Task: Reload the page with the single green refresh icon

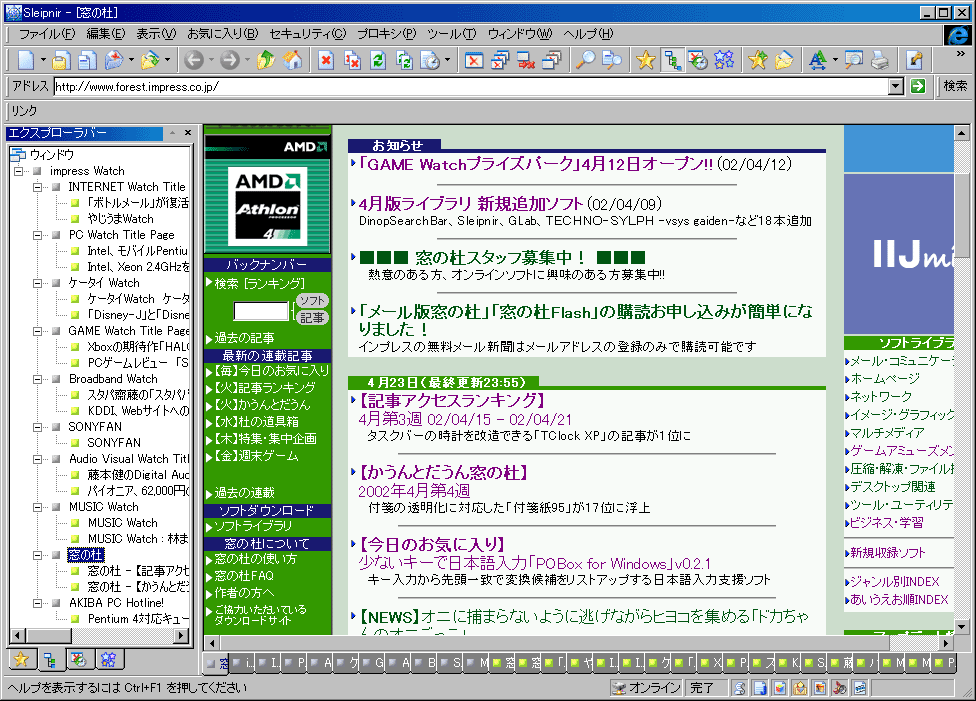Action: click(378, 61)
